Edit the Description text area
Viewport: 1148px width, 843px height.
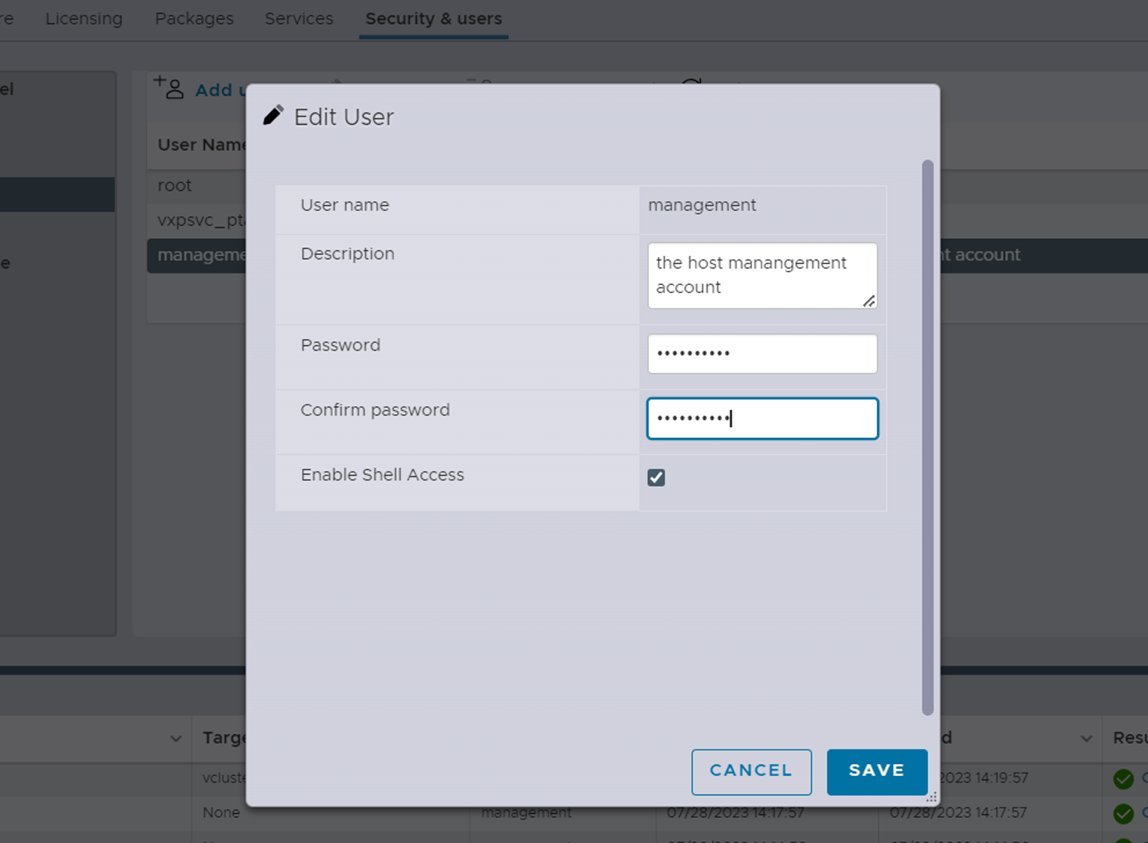point(762,275)
